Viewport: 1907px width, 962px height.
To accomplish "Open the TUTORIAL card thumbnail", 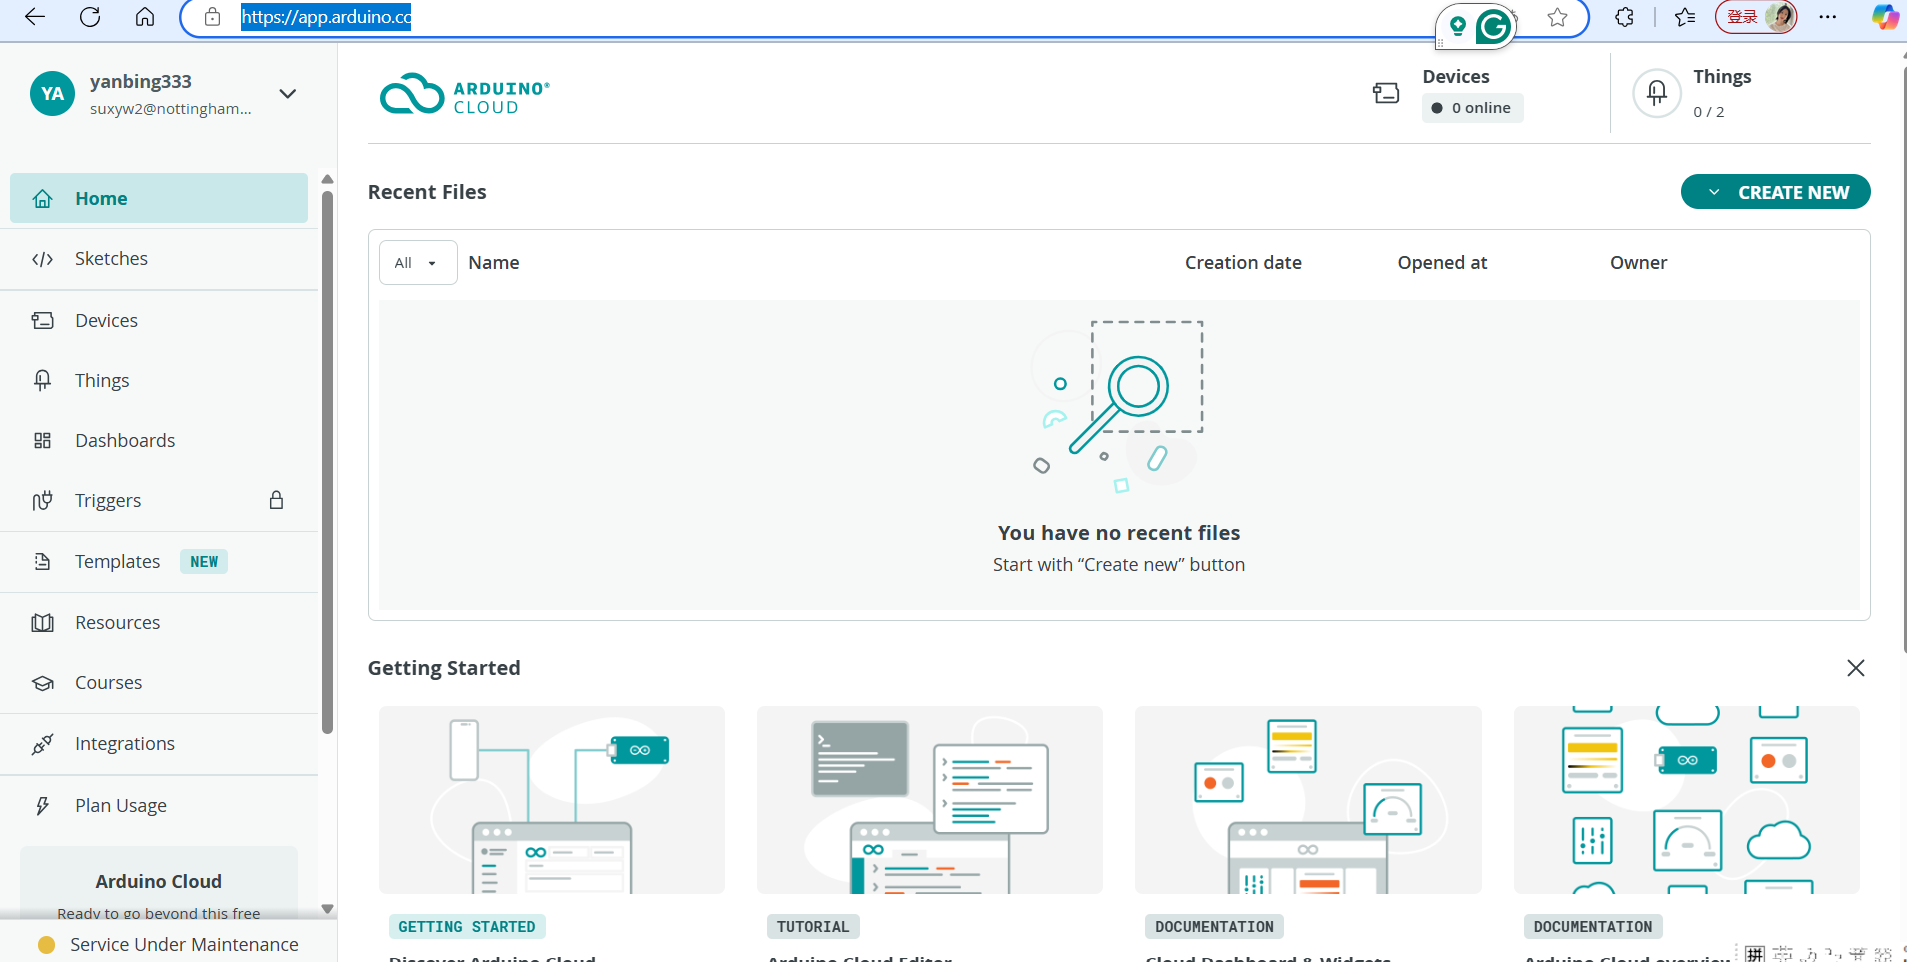I will (x=930, y=800).
